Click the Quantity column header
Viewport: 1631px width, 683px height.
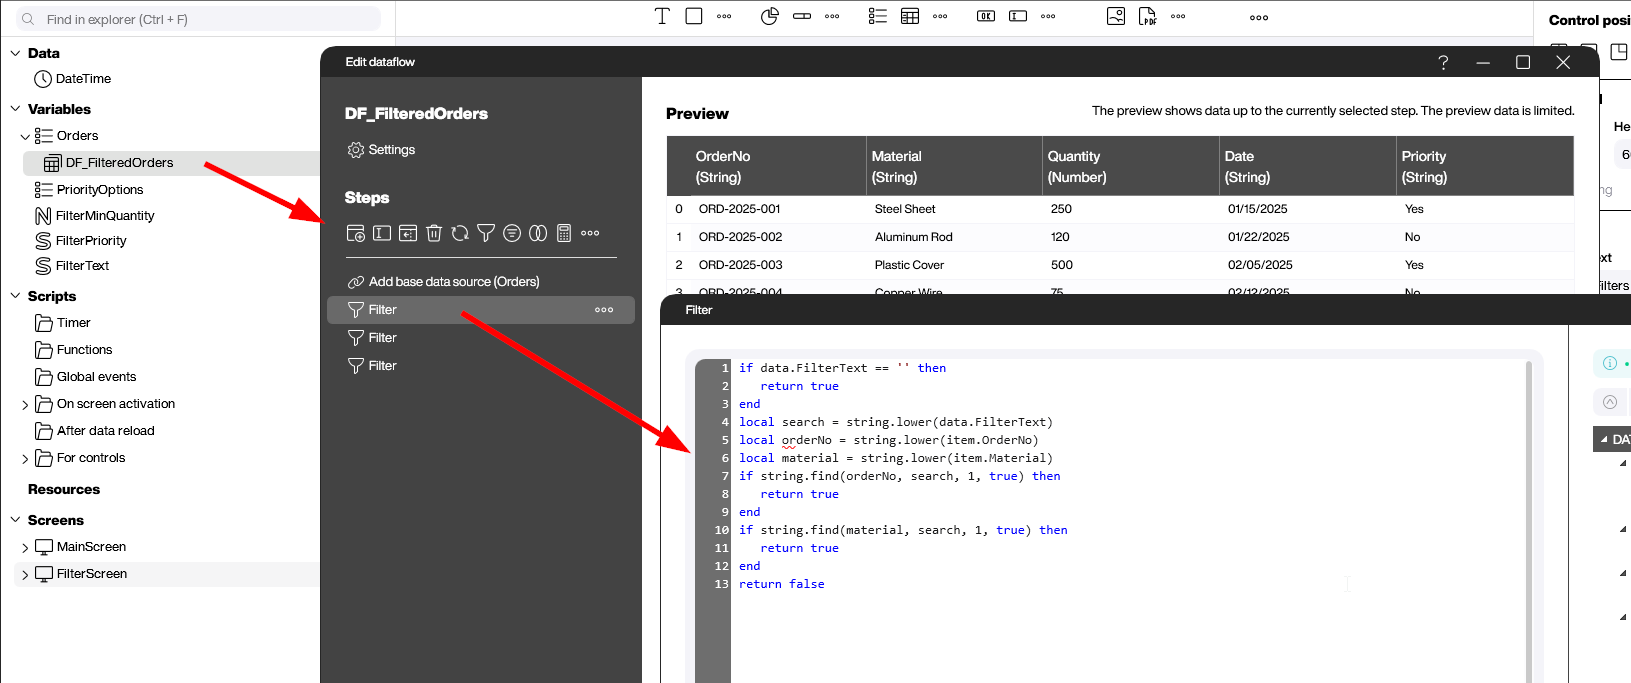point(1131,166)
